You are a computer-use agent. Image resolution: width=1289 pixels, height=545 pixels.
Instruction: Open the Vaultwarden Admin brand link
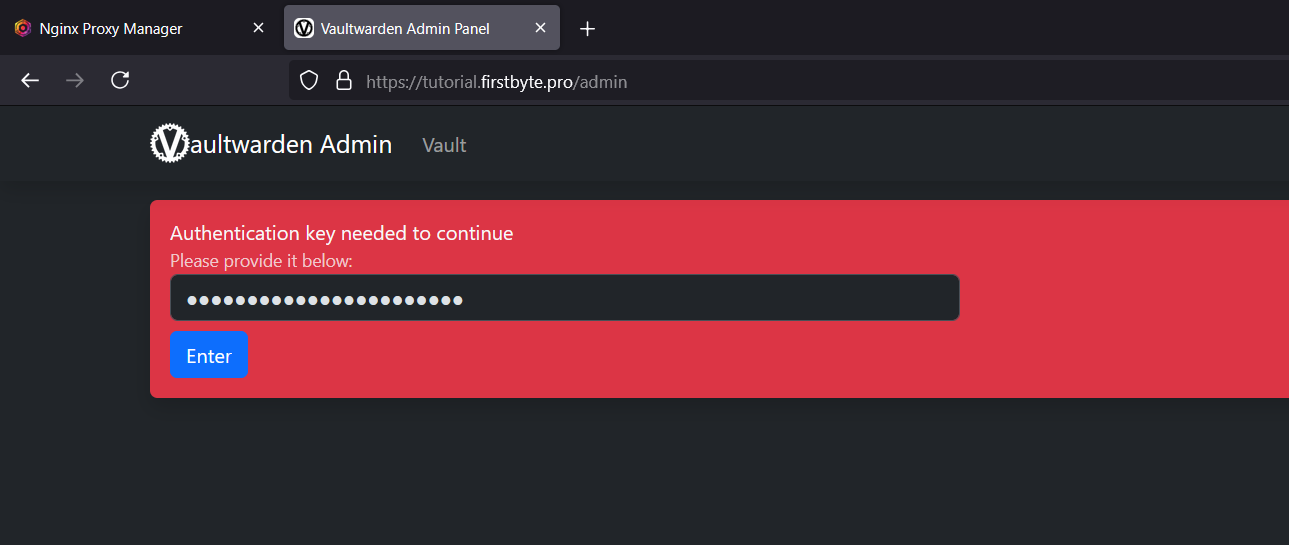tap(290, 145)
